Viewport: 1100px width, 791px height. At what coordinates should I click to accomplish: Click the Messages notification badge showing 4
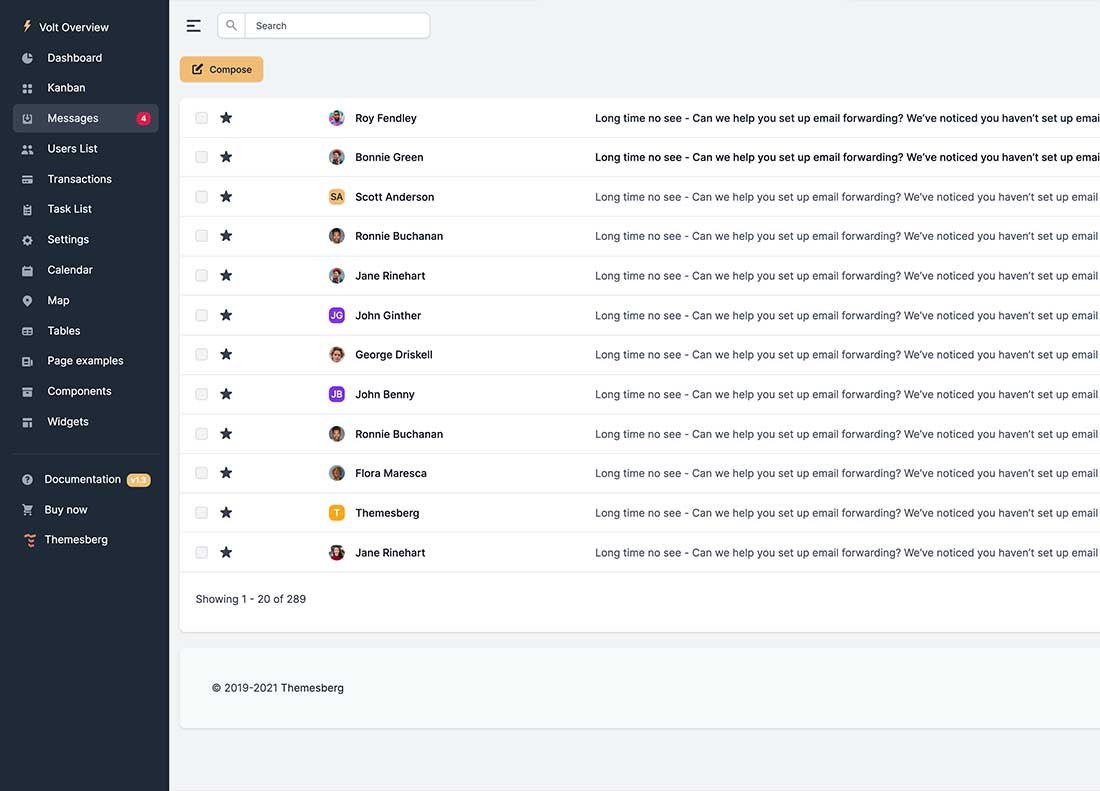click(x=142, y=118)
